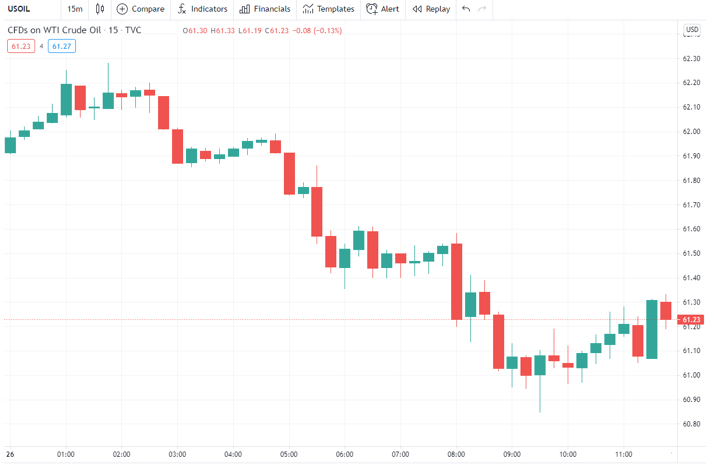Image resolution: width=714 pixels, height=470 pixels.
Task: Open the candlestick chart style selector
Action: (100, 9)
